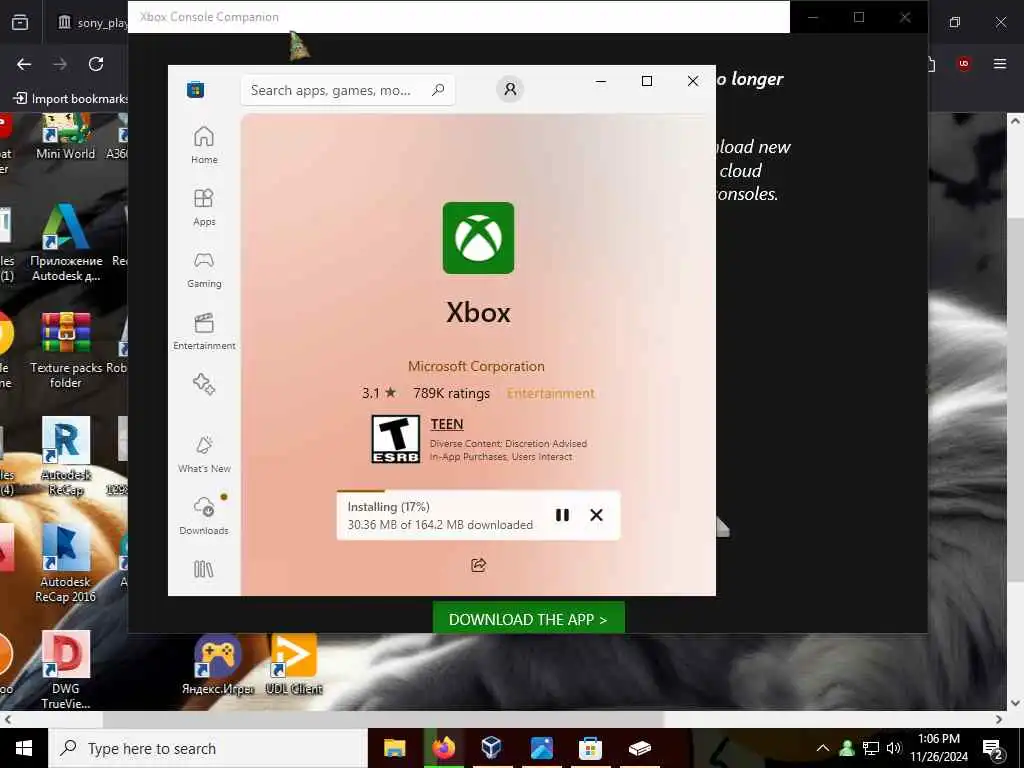1024x768 pixels.
Task: Open File Explorer from taskbar
Action: coord(394,748)
